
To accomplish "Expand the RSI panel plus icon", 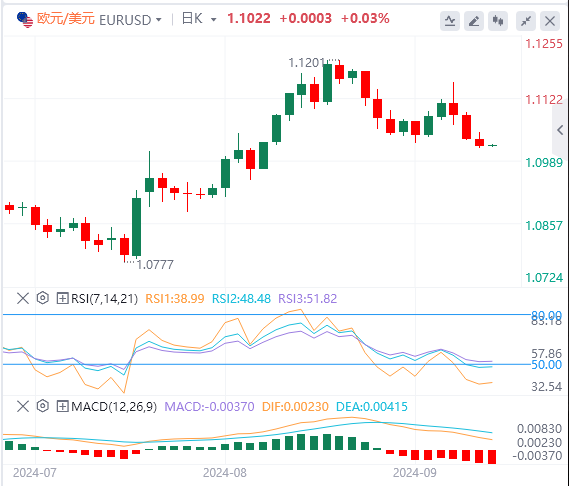I will click(62, 298).
